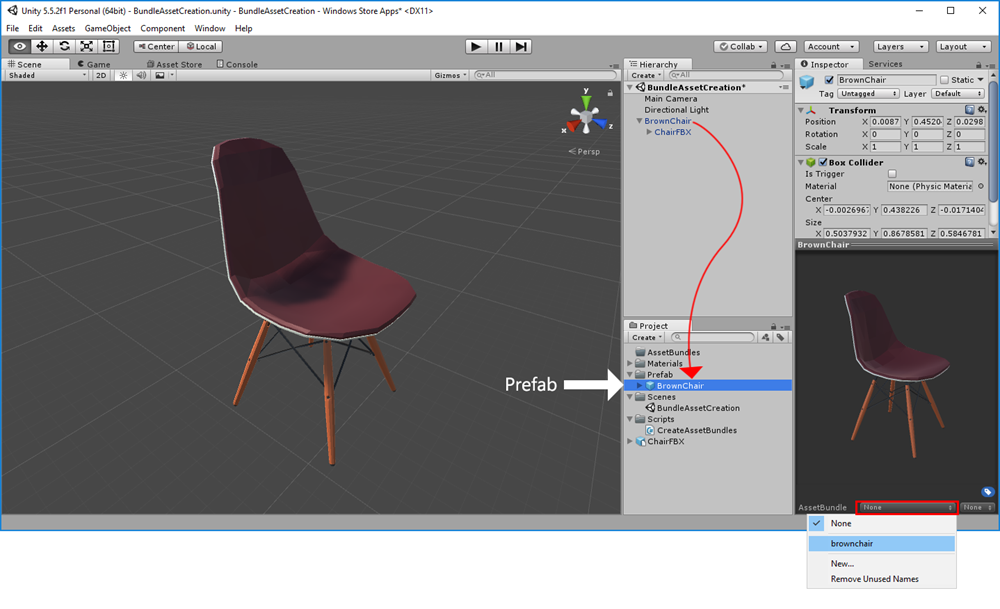Open the File menu
1000x609 pixels.
(13, 28)
